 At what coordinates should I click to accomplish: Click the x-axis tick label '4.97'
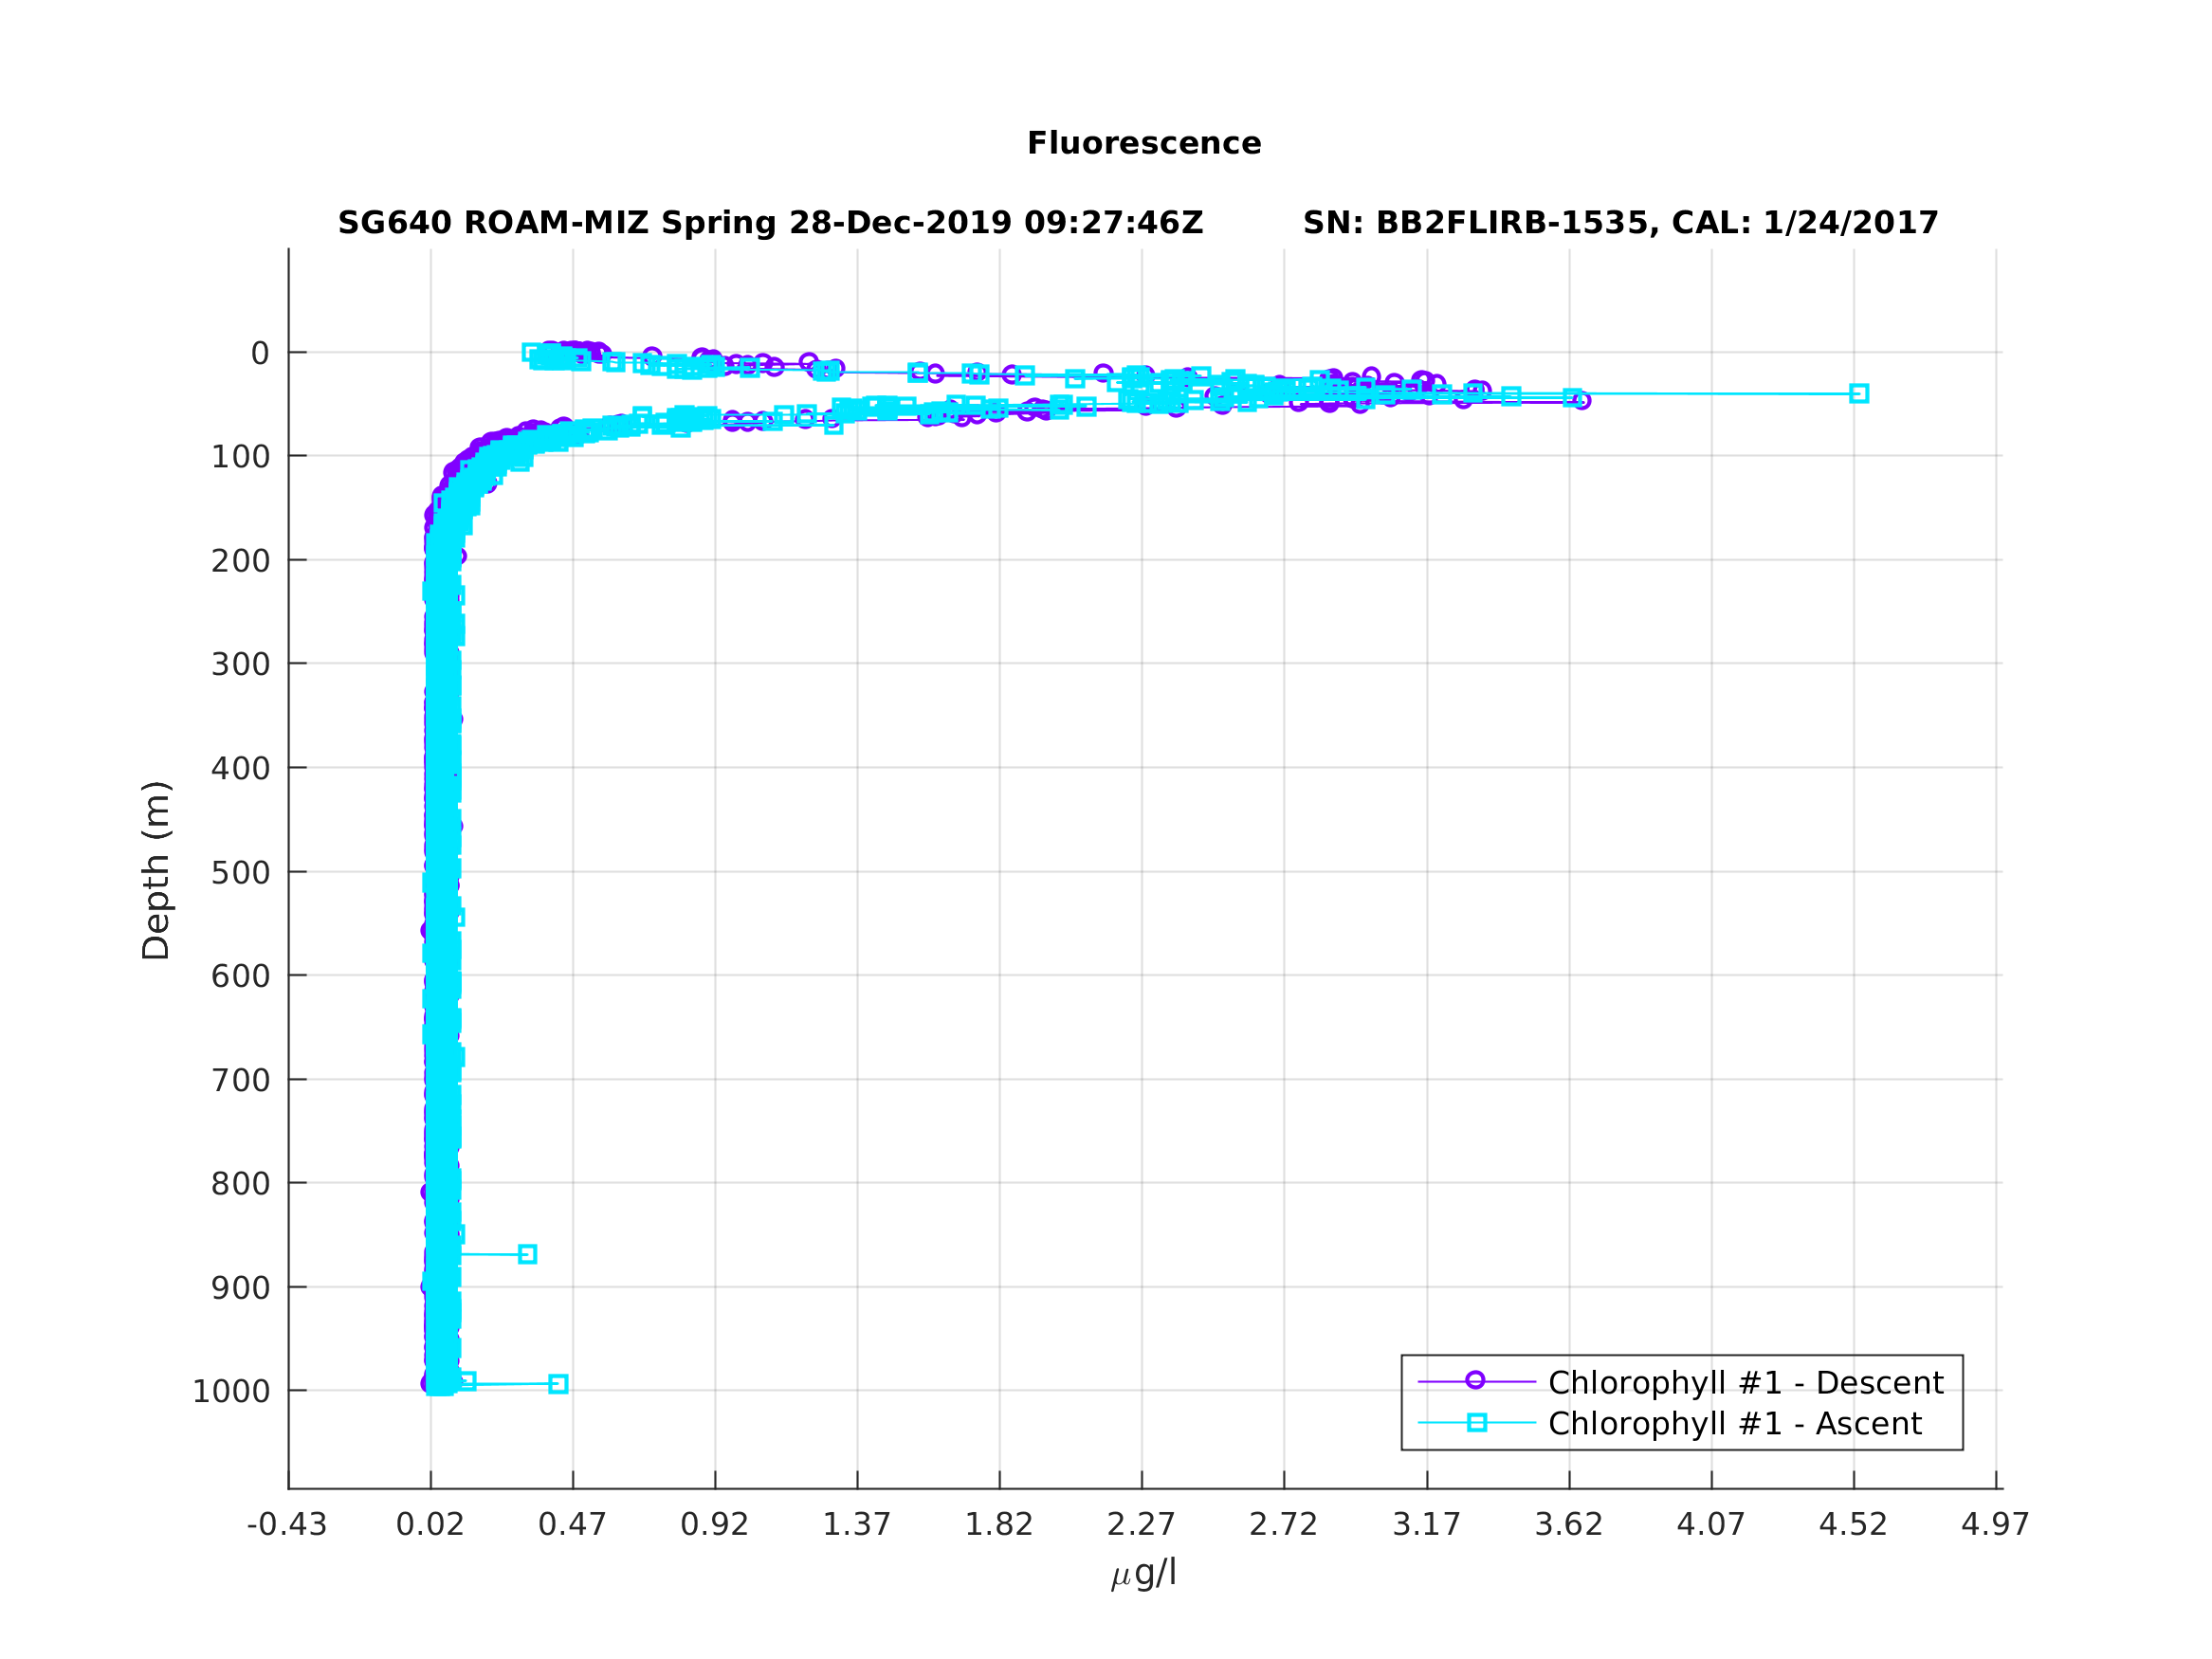[x=1995, y=1525]
